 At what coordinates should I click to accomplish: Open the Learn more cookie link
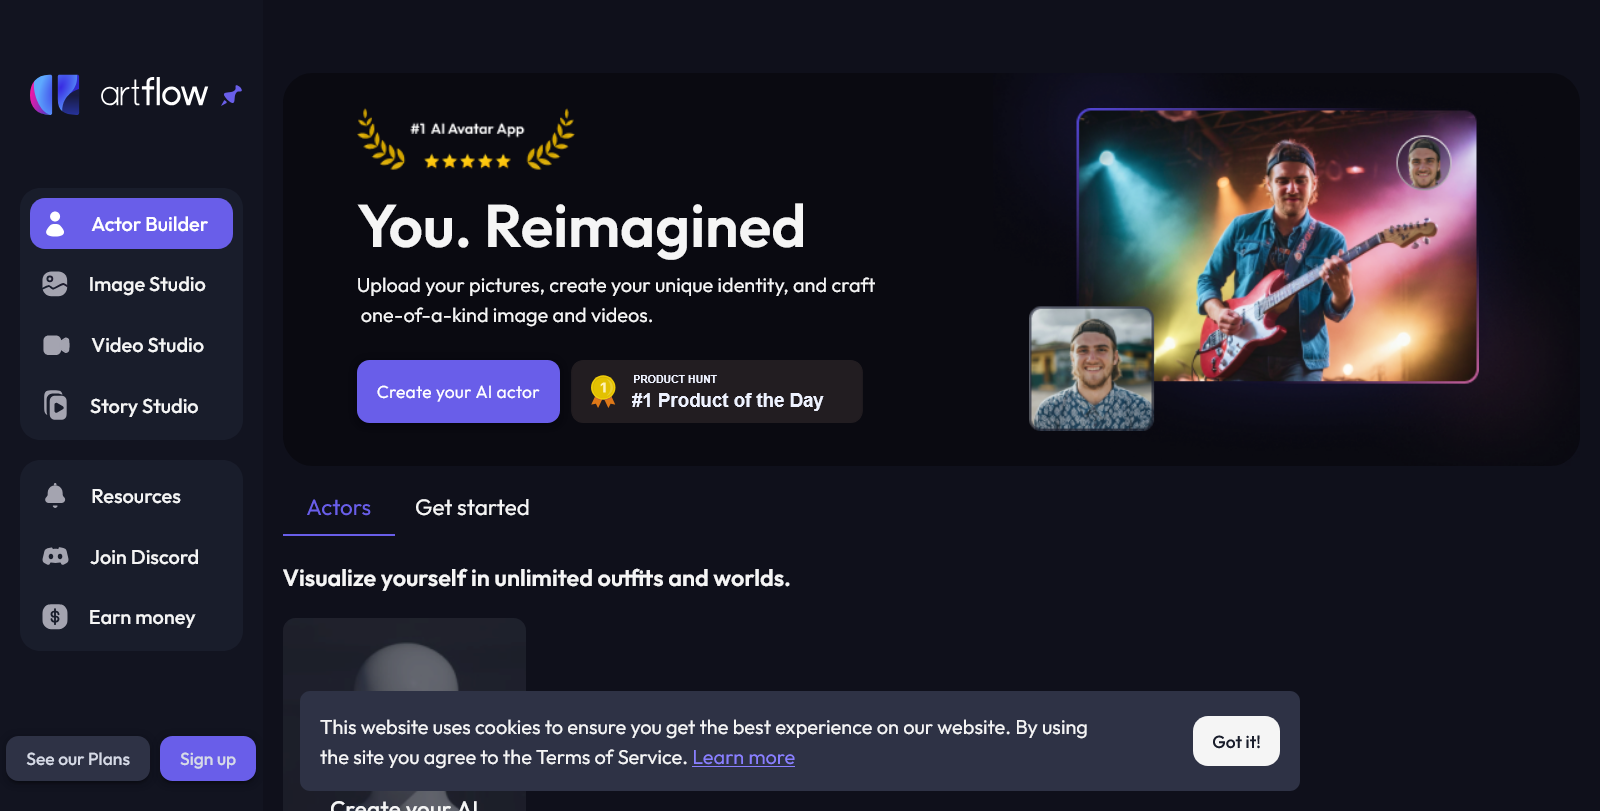743,758
